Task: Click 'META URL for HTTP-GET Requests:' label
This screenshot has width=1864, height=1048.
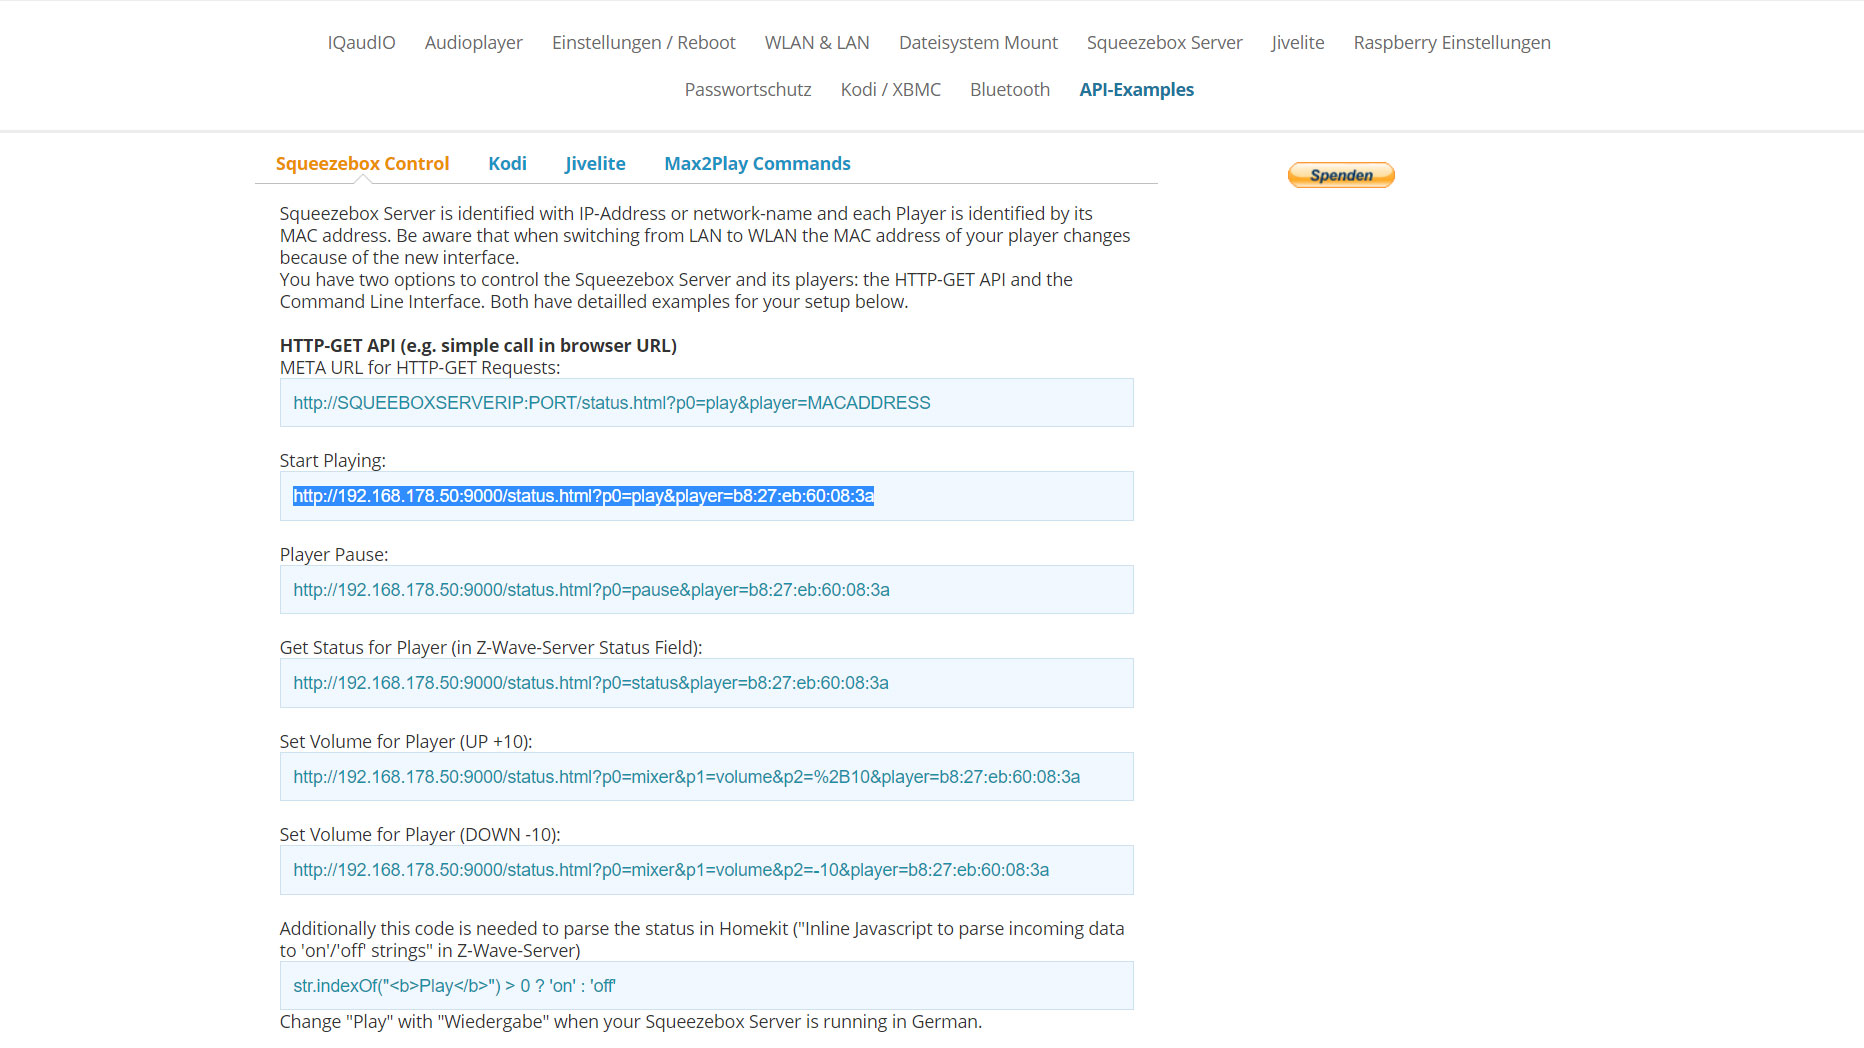Action: (x=420, y=368)
